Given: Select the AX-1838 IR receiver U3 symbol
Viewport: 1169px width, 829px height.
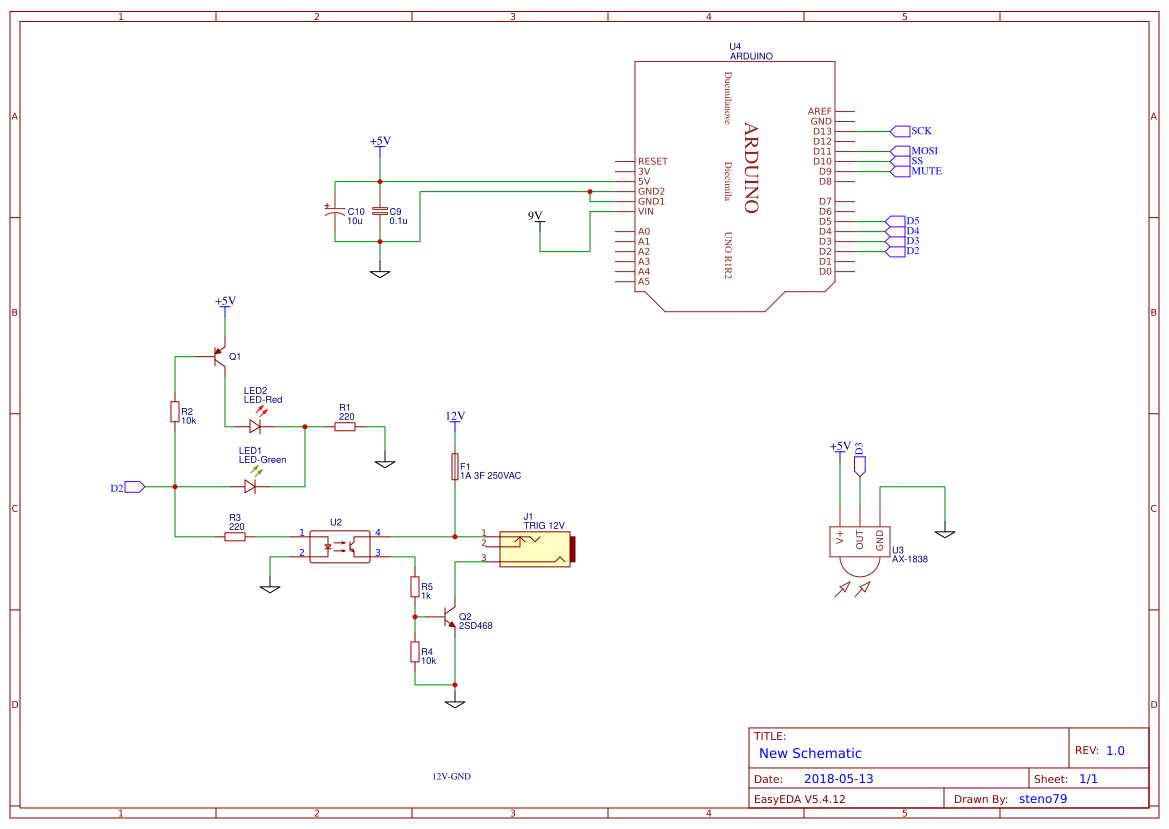Looking at the screenshot, I should [858, 540].
